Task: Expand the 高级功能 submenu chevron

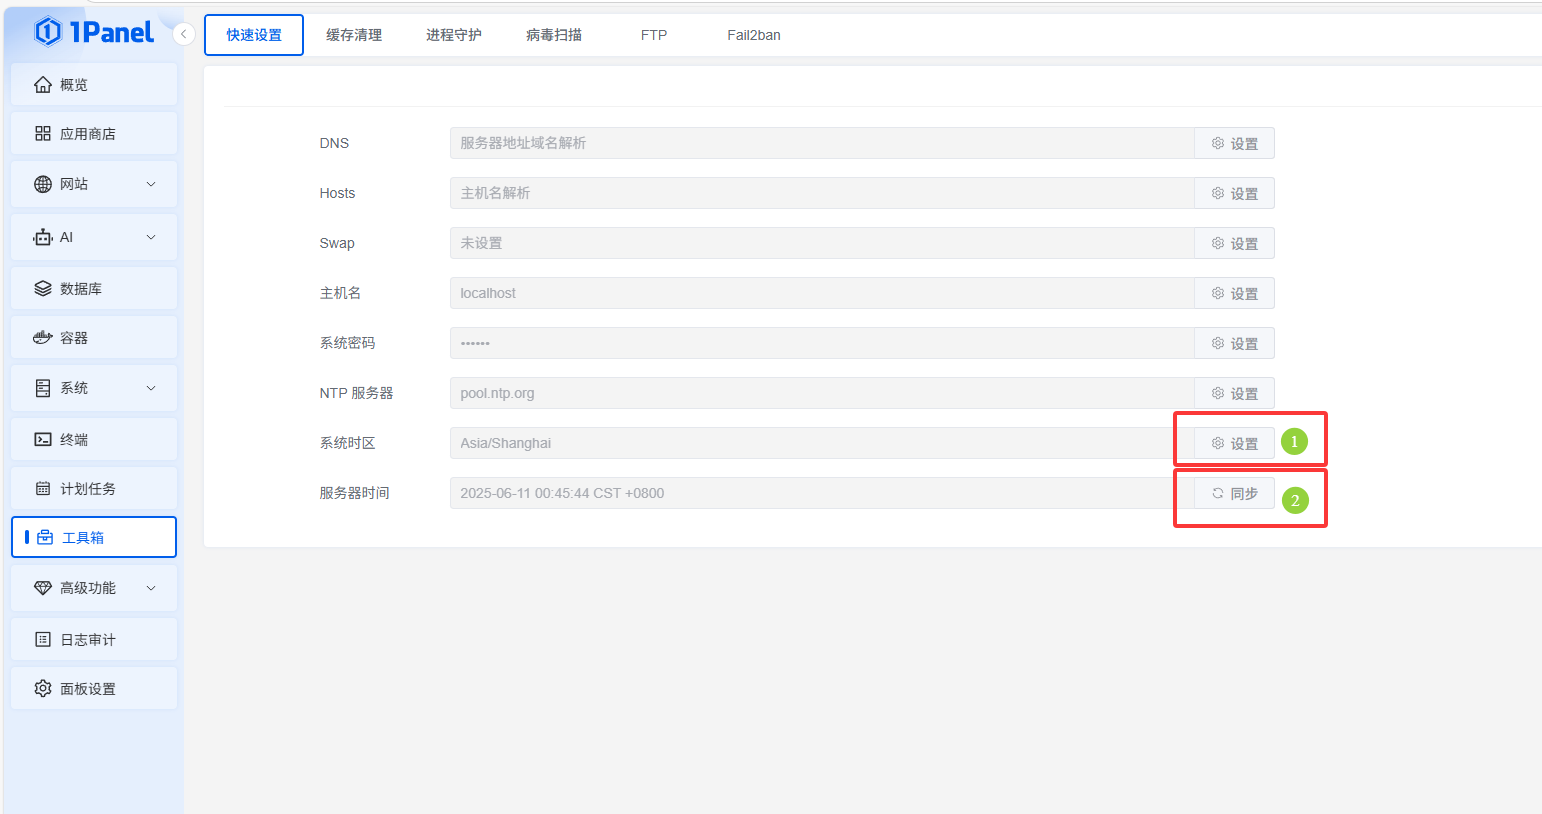Action: click(x=151, y=588)
